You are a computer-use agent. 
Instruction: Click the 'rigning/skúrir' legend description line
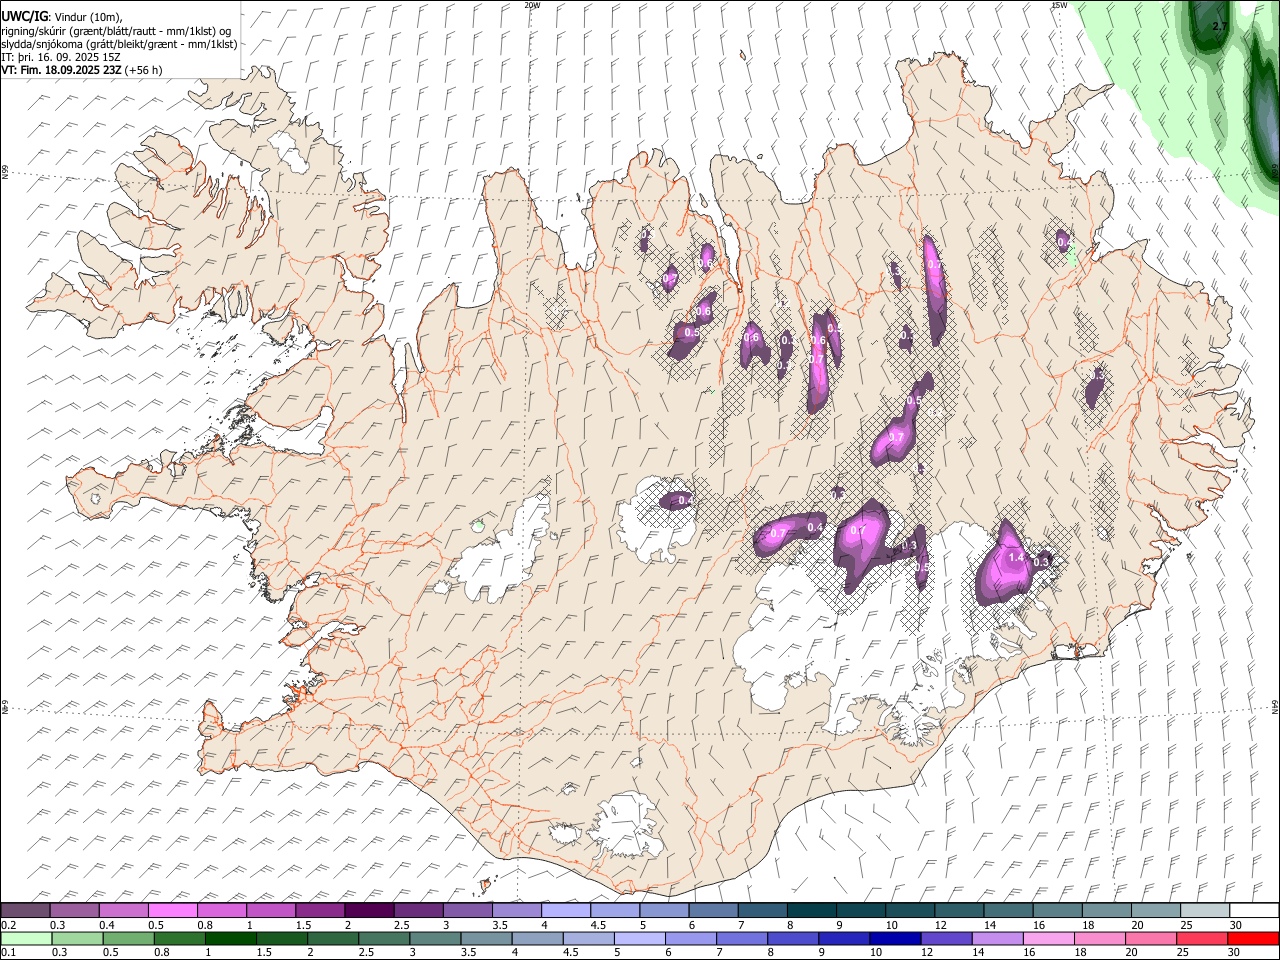[x=118, y=31]
